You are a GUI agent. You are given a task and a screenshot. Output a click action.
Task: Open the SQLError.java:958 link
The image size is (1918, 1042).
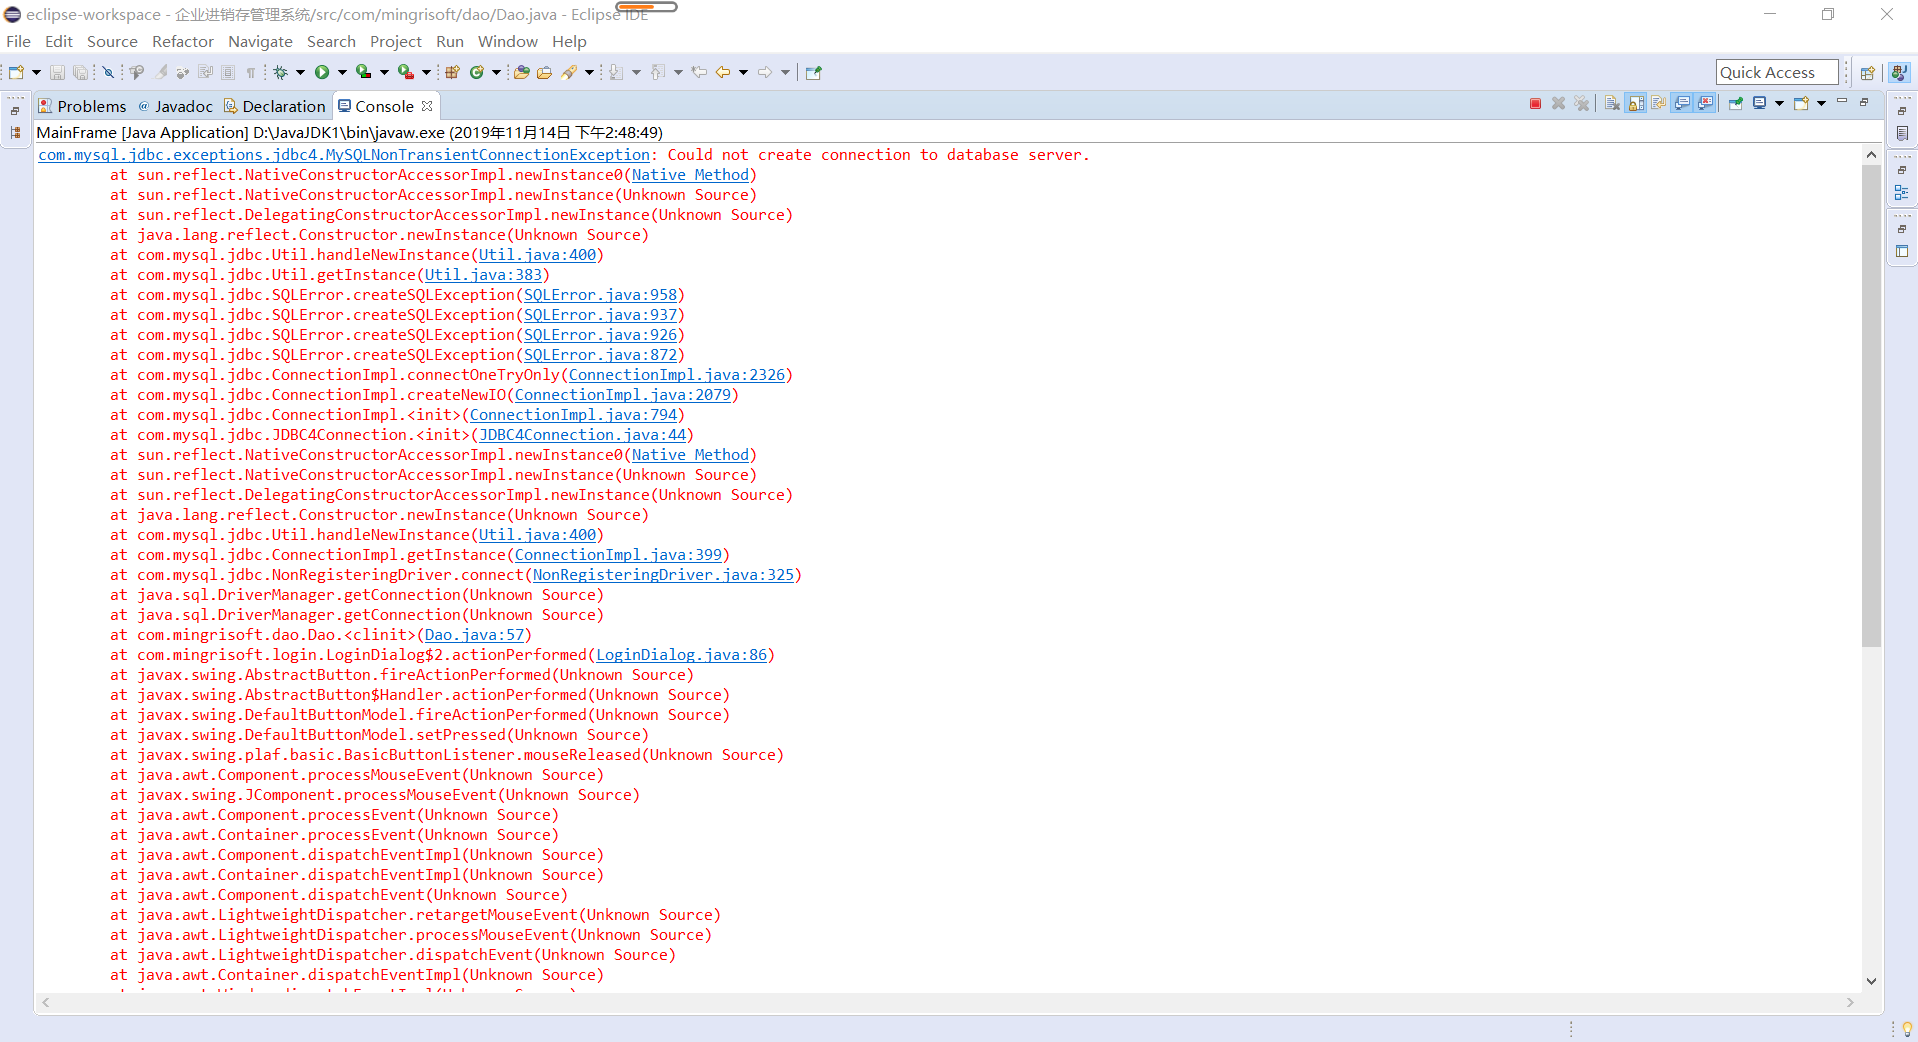coord(600,295)
